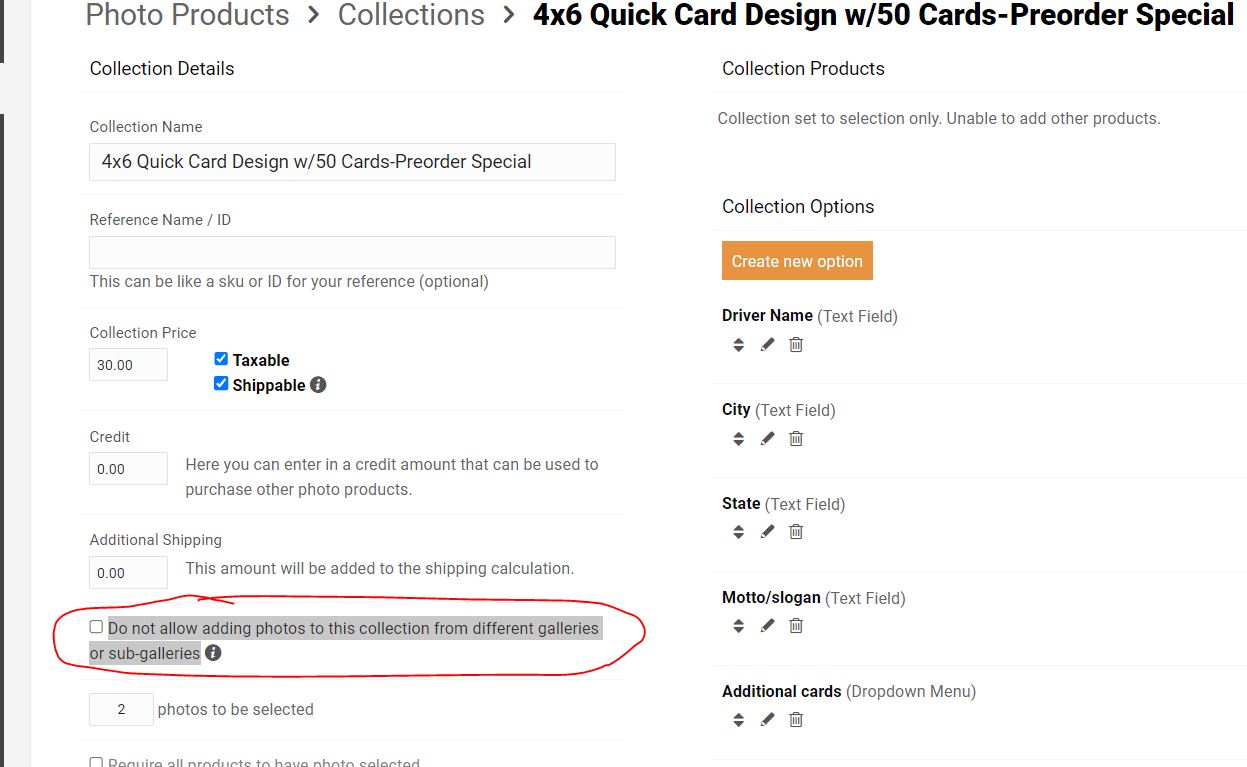Delete the Driver Name option trash icon
Screen dimensions: 1247x767
point(796,344)
